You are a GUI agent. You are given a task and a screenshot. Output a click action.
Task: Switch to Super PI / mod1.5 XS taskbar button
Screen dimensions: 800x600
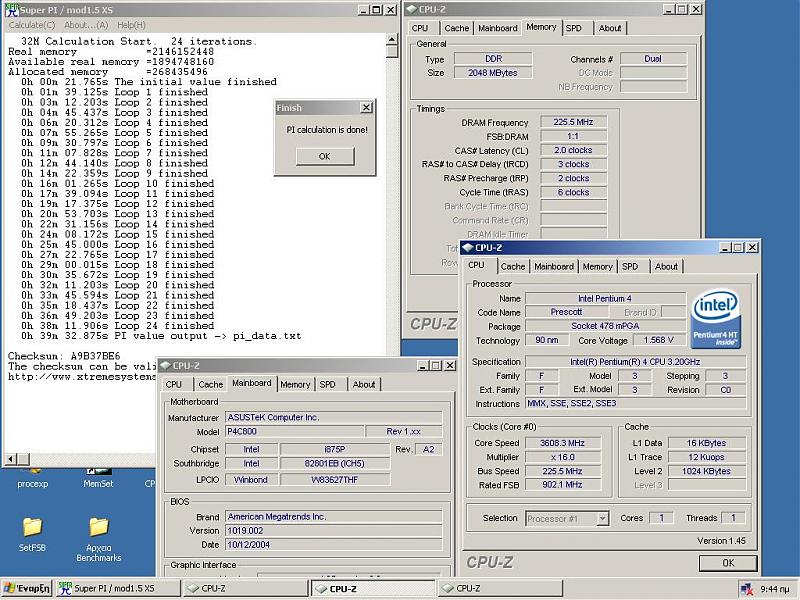[x=117, y=588]
